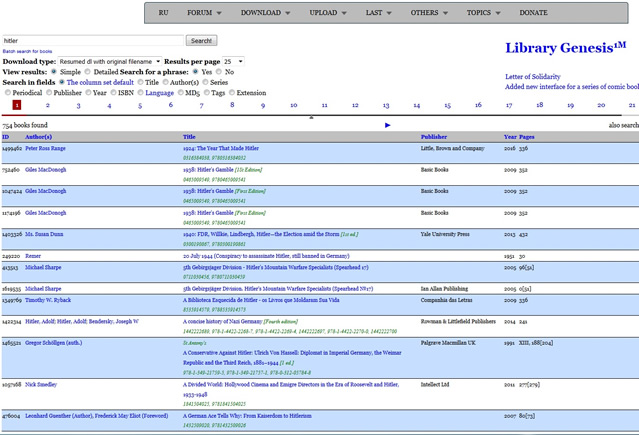This screenshot has height=435, width=639.
Task: Sort results by the Title column header
Action: point(189,137)
